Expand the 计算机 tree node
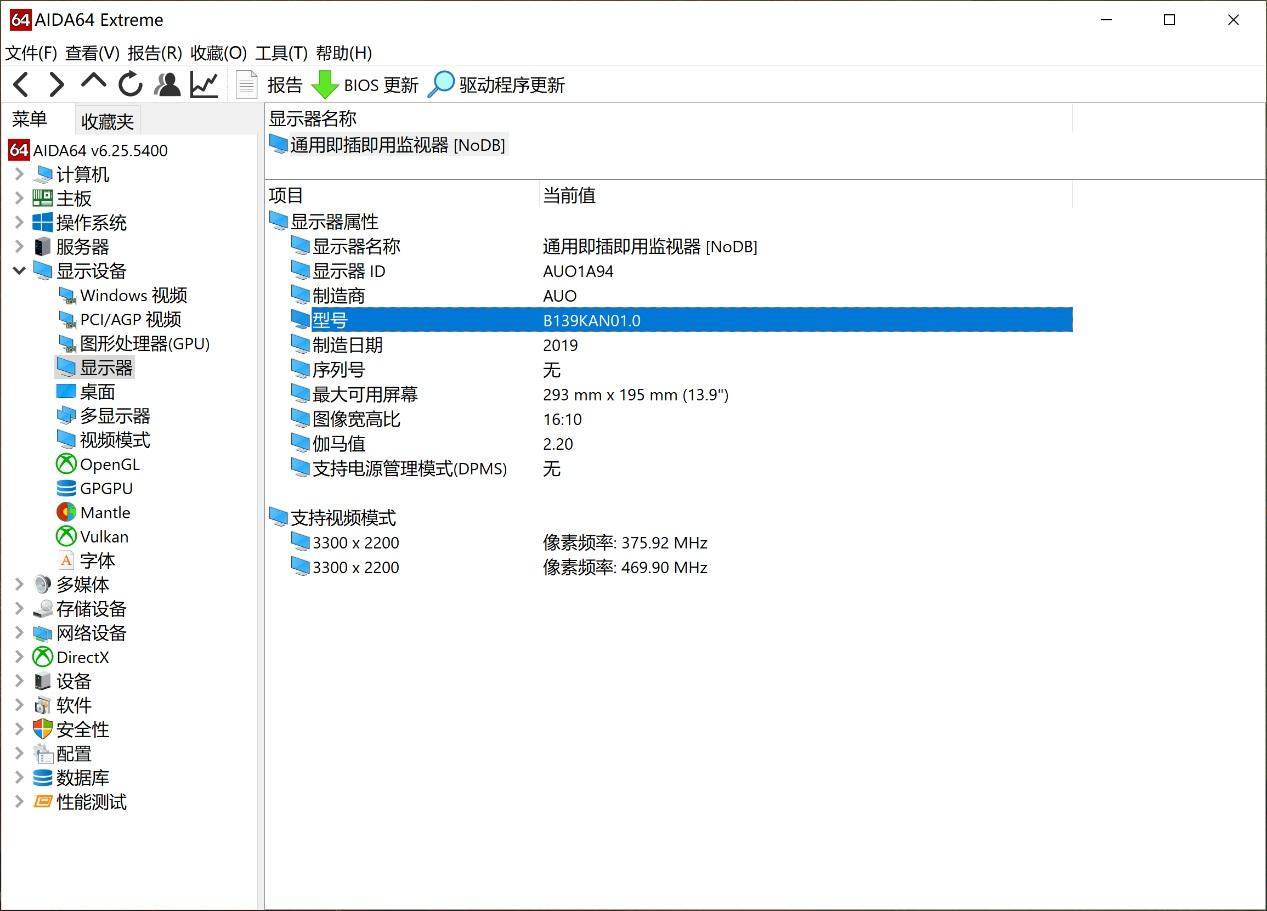1267x911 pixels. pyautogui.click(x=19, y=174)
